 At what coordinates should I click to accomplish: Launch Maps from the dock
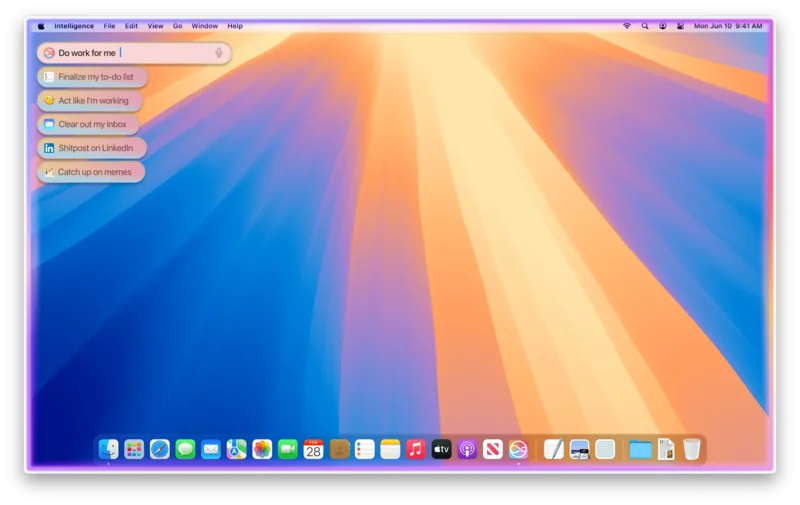(237, 449)
